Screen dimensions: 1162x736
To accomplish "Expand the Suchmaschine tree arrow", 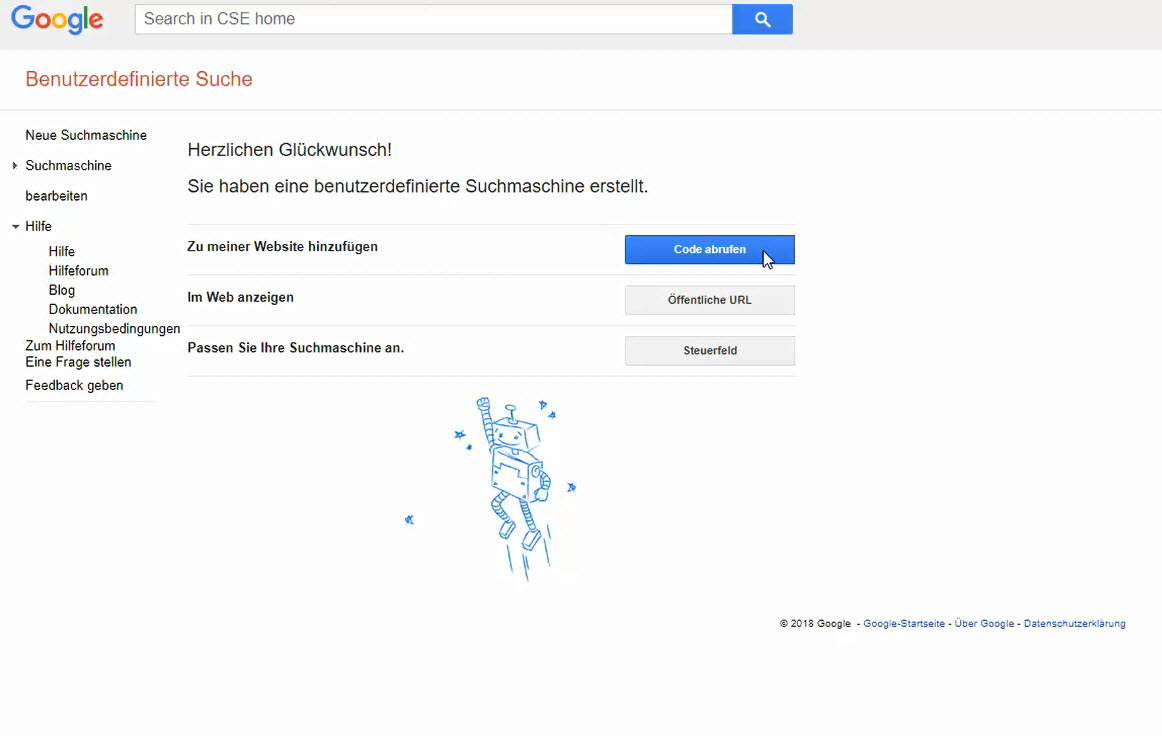I will tap(15, 165).
